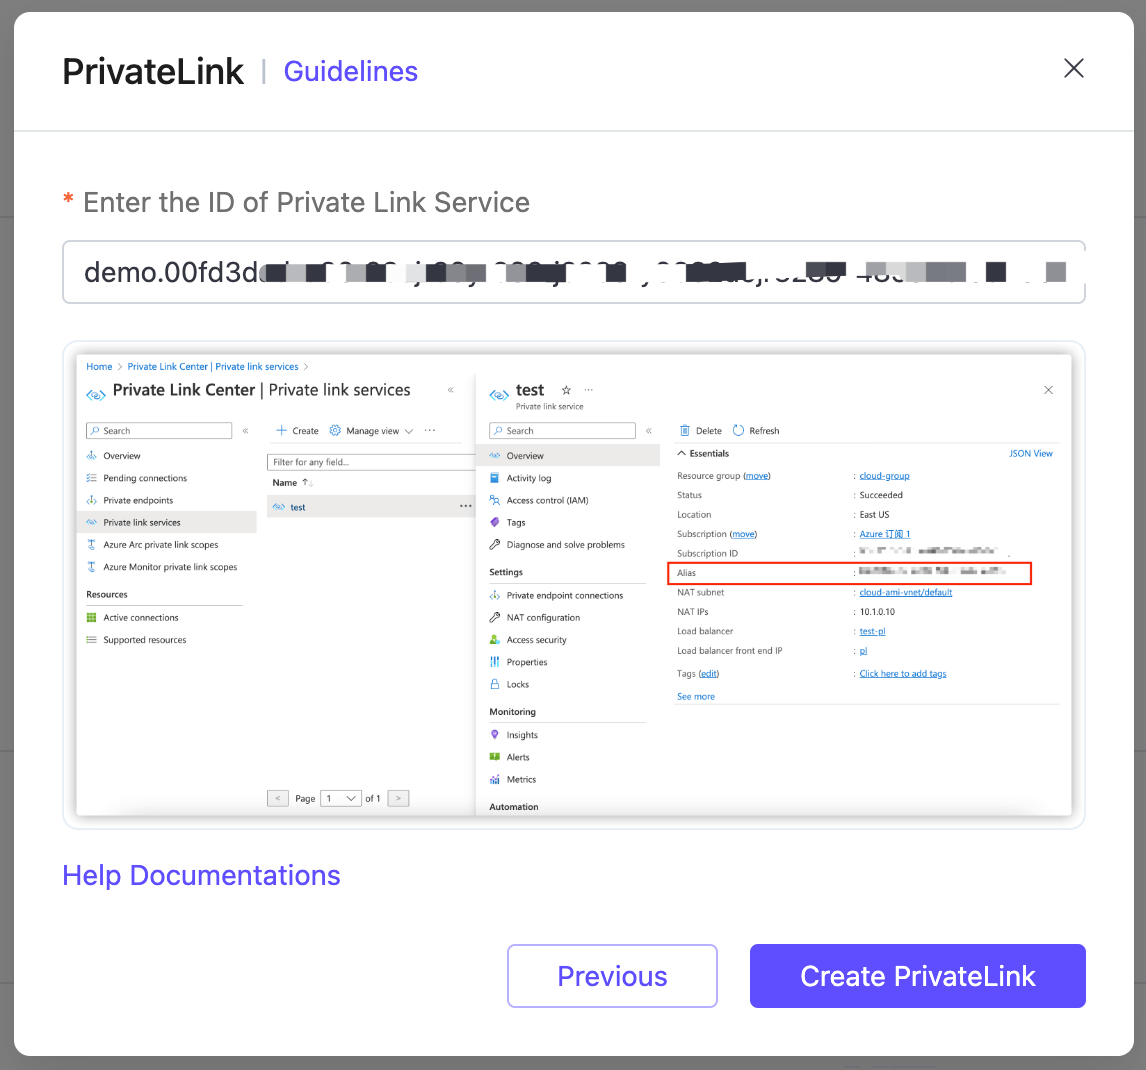Screen dimensions: 1146x1070
Task: Open Alerts in the Monitoring section
Action: [516, 757]
